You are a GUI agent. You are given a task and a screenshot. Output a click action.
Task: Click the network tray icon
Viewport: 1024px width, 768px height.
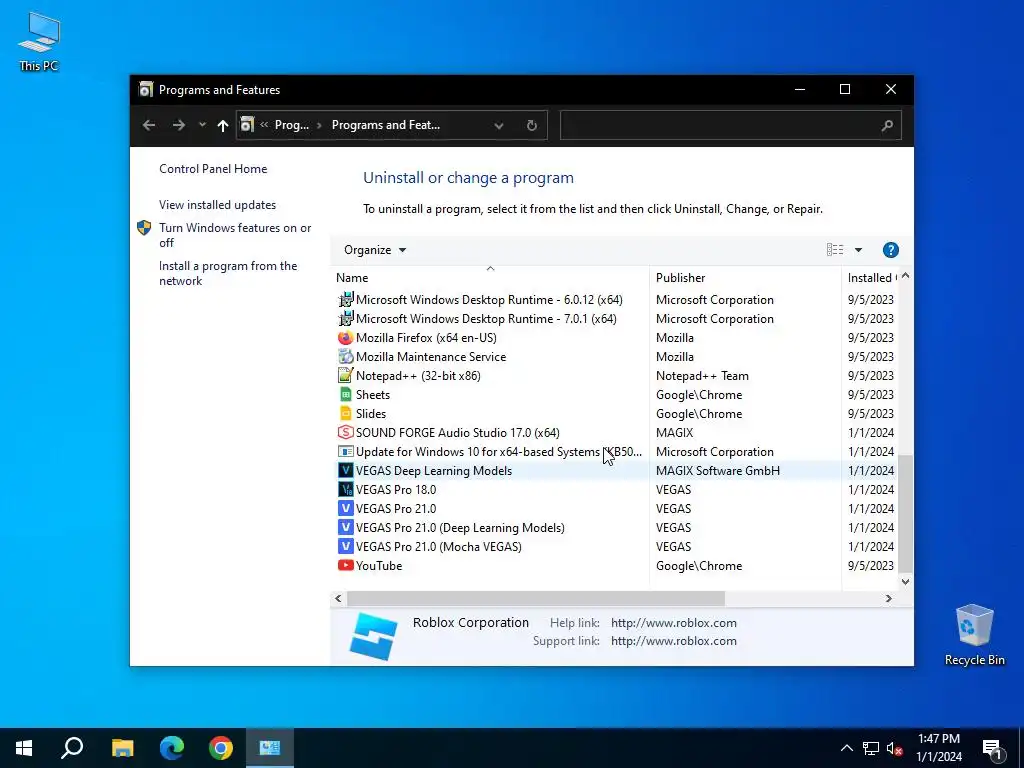[871, 748]
